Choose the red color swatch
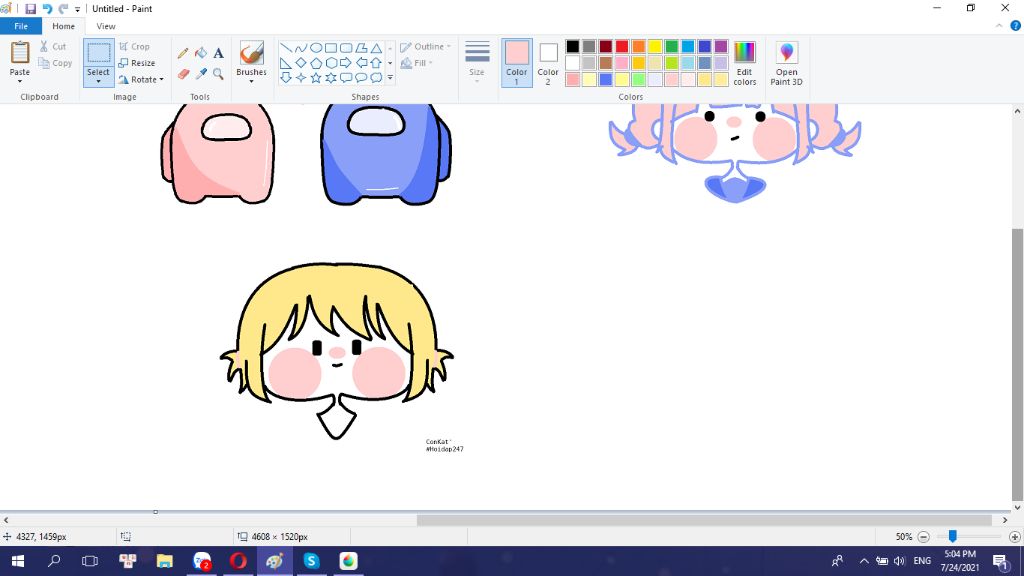 (x=622, y=46)
